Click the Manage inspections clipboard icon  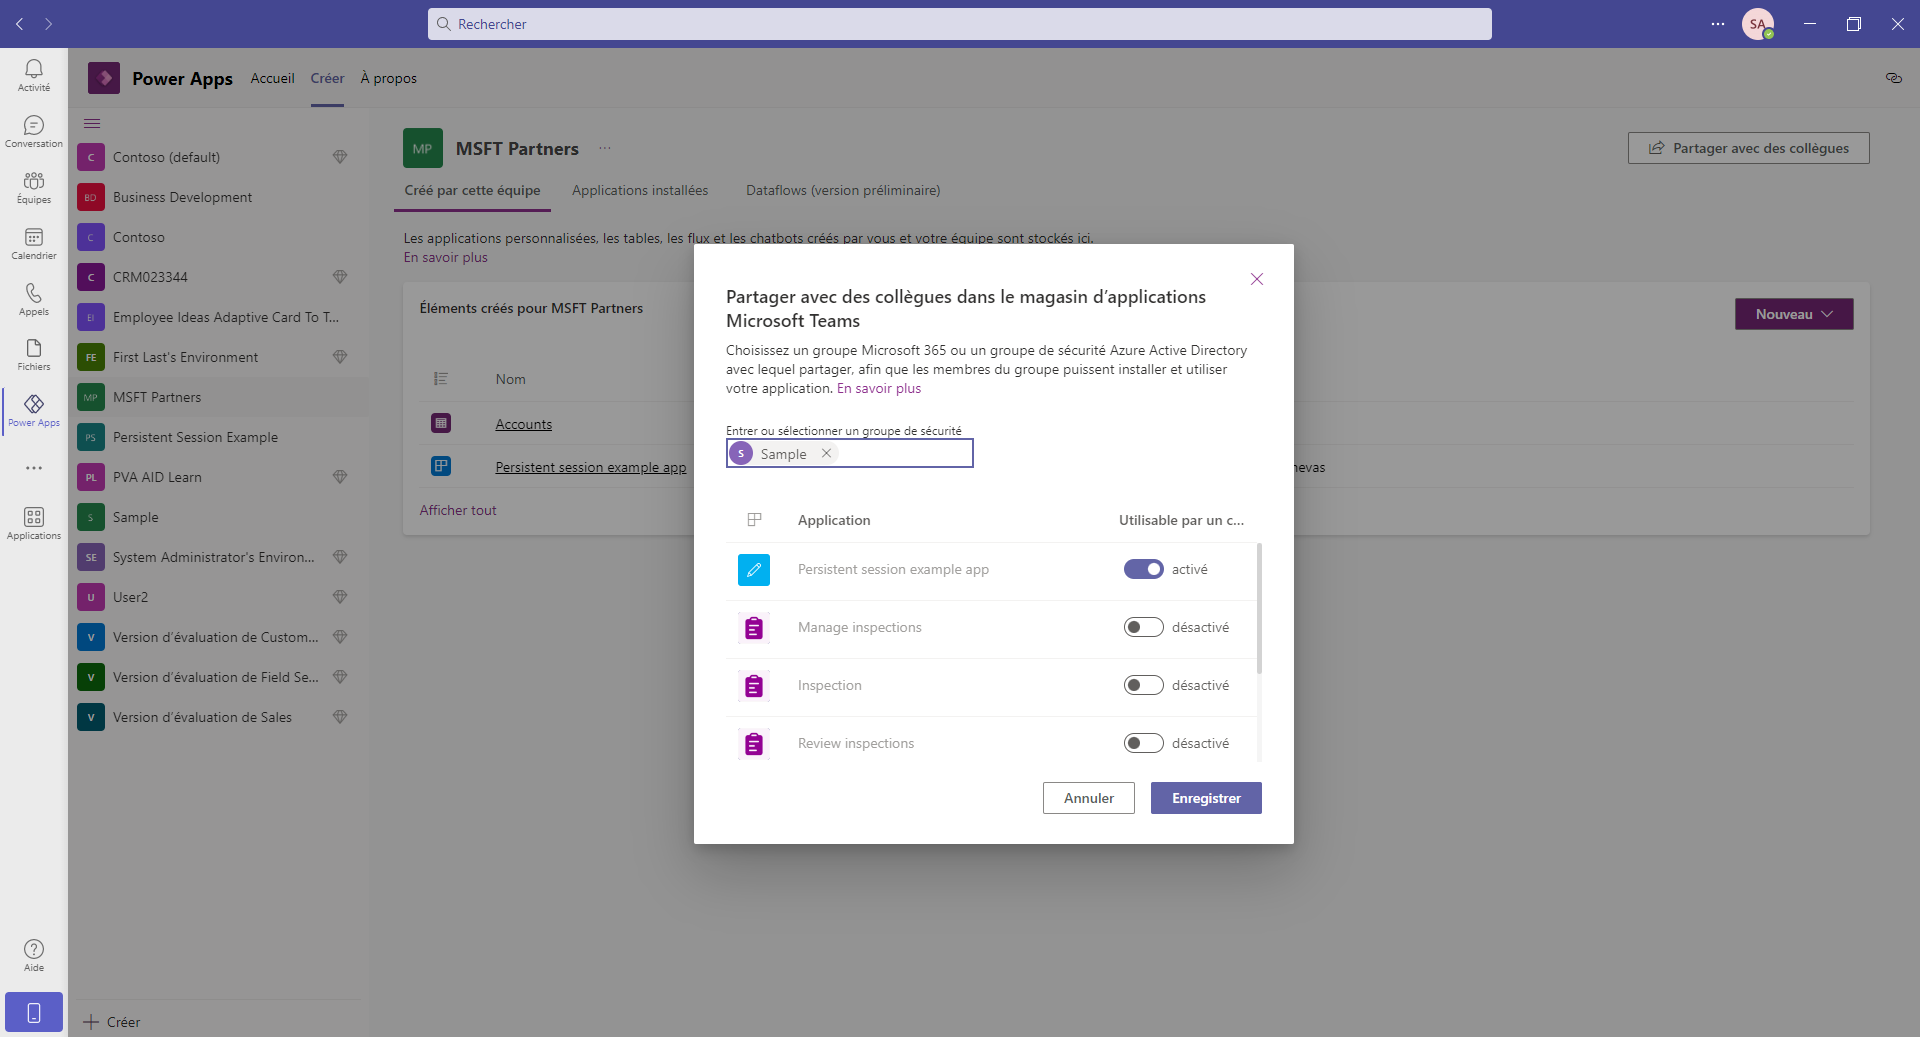click(754, 628)
